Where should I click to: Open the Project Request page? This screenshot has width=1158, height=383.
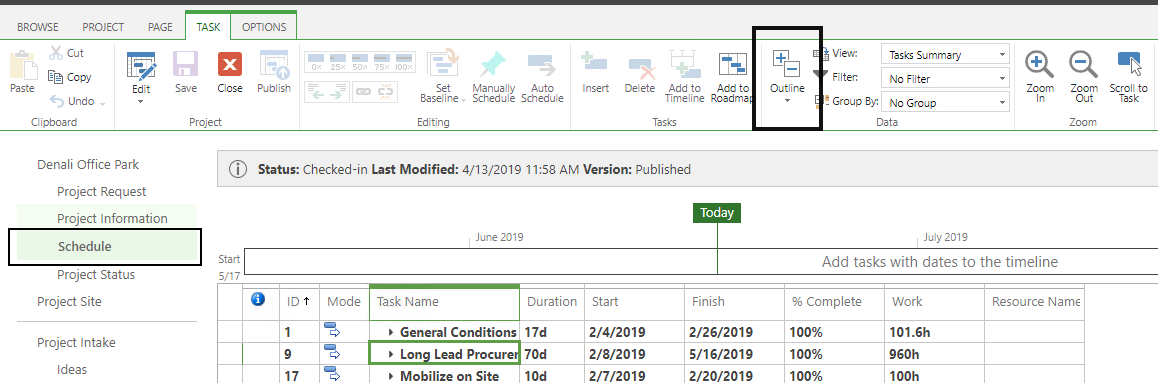[x=102, y=191]
